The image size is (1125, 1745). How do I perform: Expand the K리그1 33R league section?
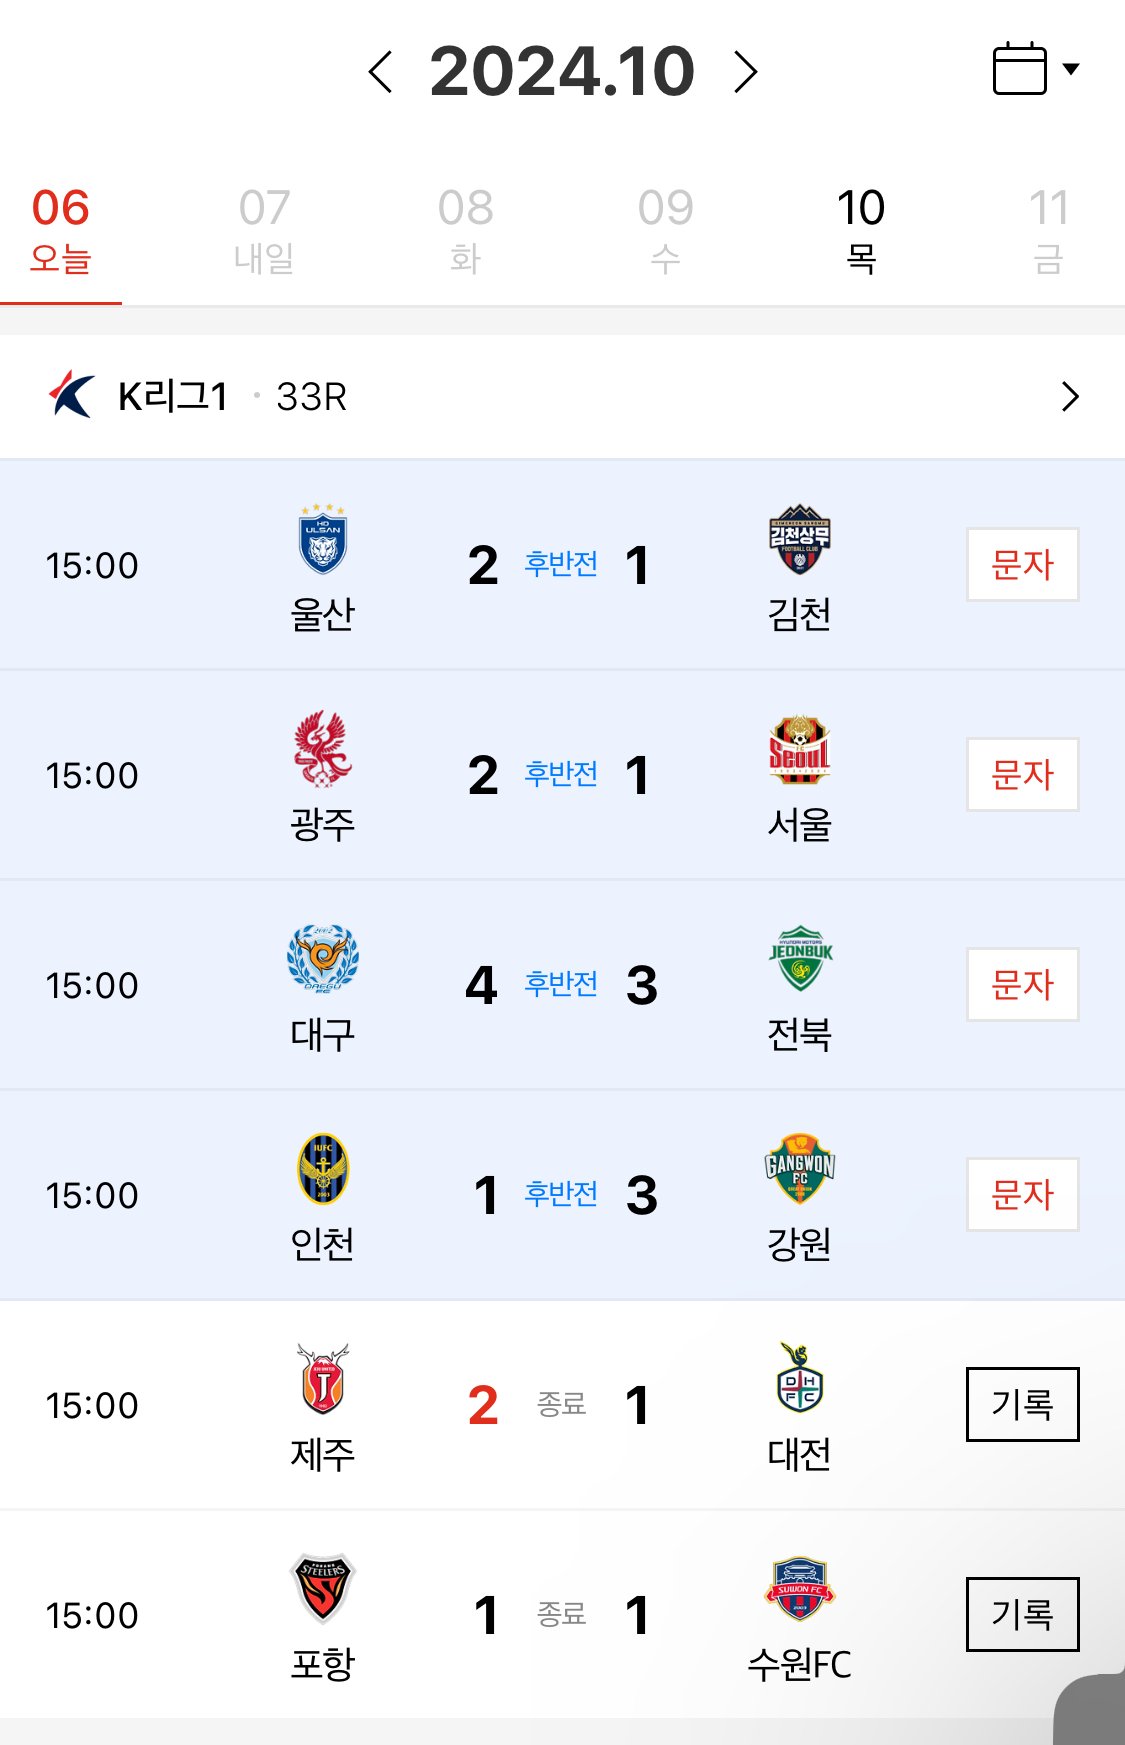[x=1069, y=397]
